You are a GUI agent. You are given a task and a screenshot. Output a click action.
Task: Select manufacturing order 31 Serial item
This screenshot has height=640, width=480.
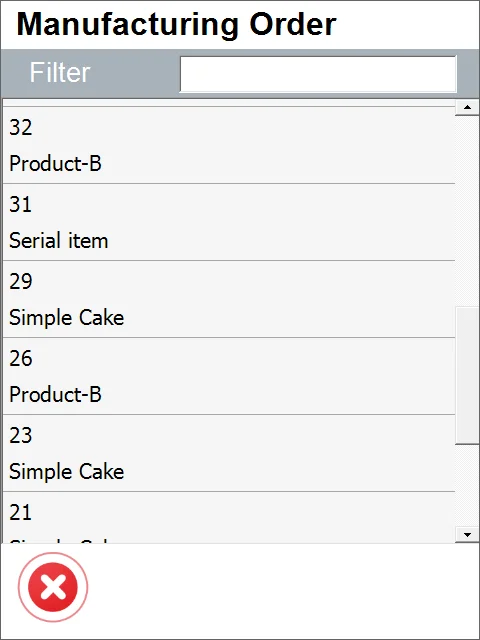click(229, 222)
